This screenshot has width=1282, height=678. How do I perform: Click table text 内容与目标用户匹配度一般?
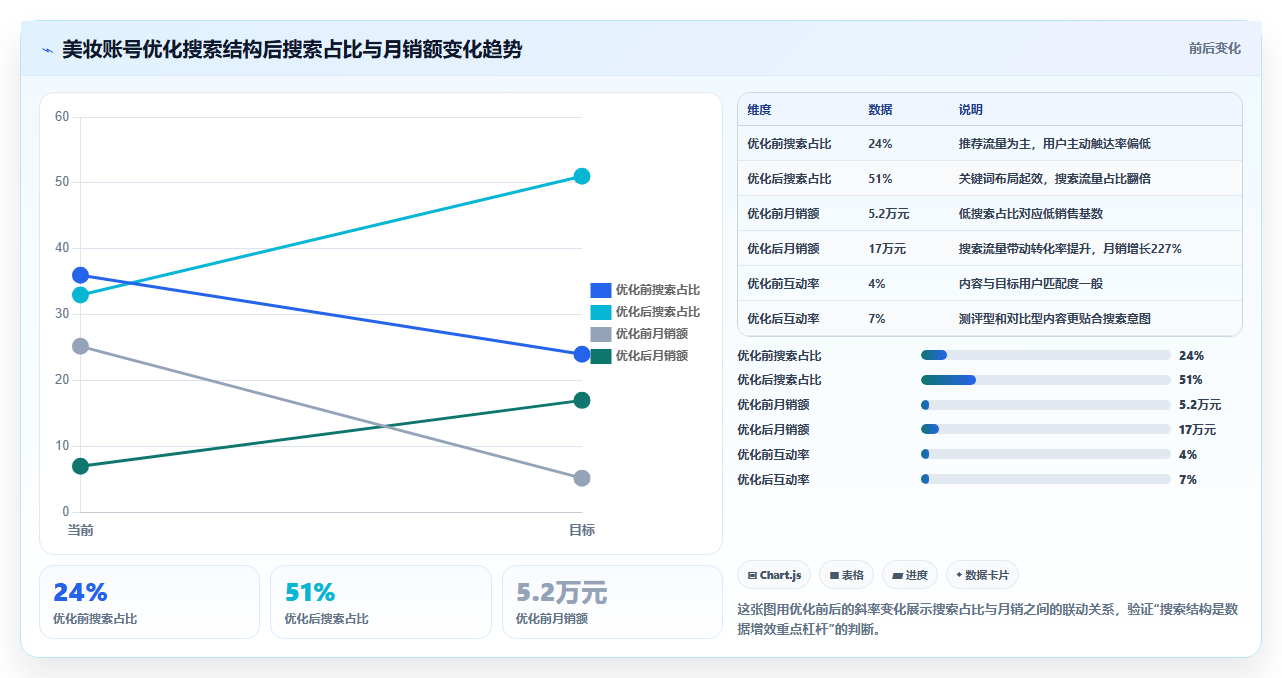(x=1031, y=283)
